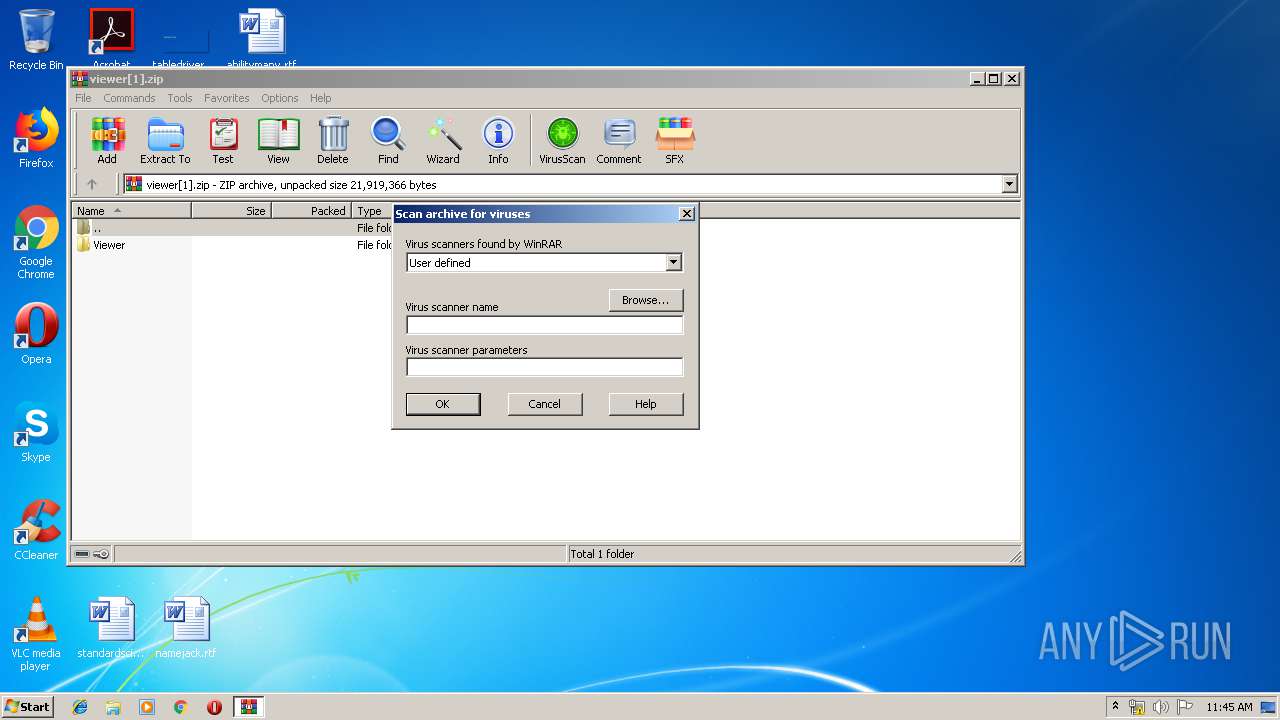The width and height of the screenshot is (1280, 720).
Task: Run the Test archive tool
Action: [x=223, y=140]
